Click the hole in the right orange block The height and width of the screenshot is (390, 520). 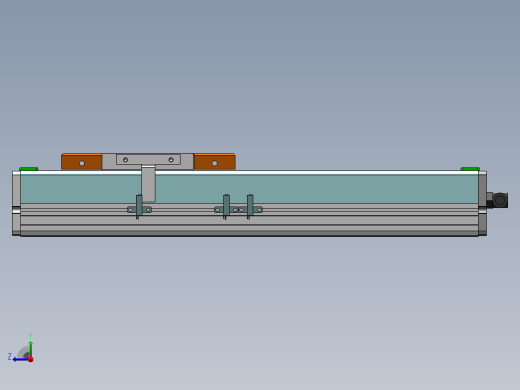(215, 163)
